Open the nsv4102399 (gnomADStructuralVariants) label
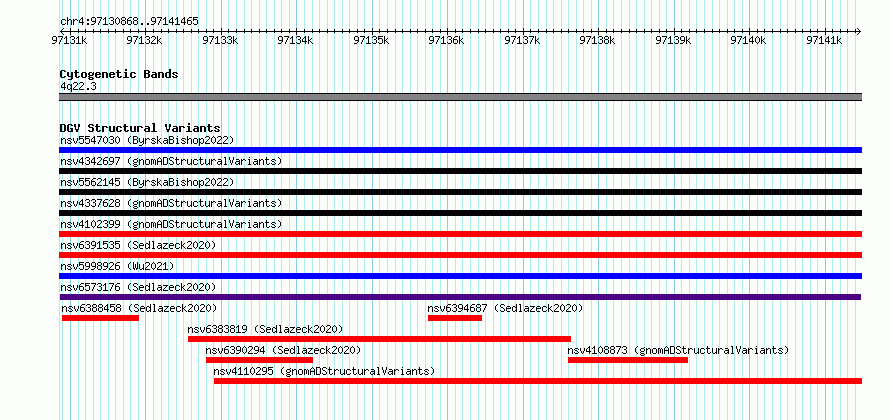Screen dimensions: 890x420 coord(171,224)
